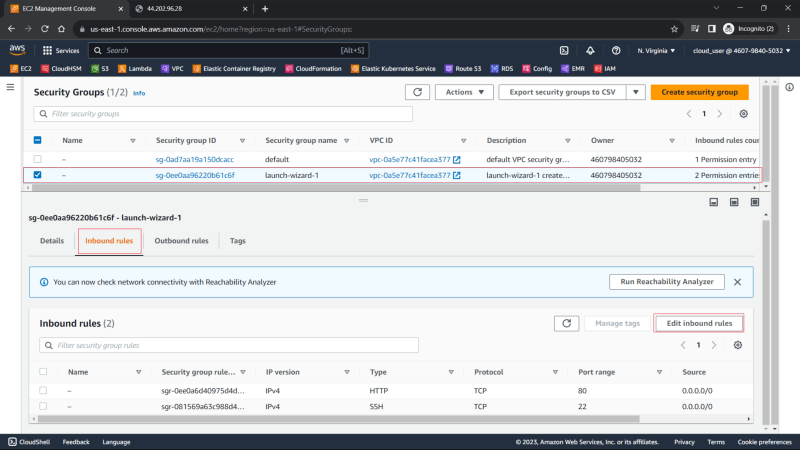Screen dimensions: 800x450
Task: Sort by Security group name column arrow
Action: [x=346, y=141]
